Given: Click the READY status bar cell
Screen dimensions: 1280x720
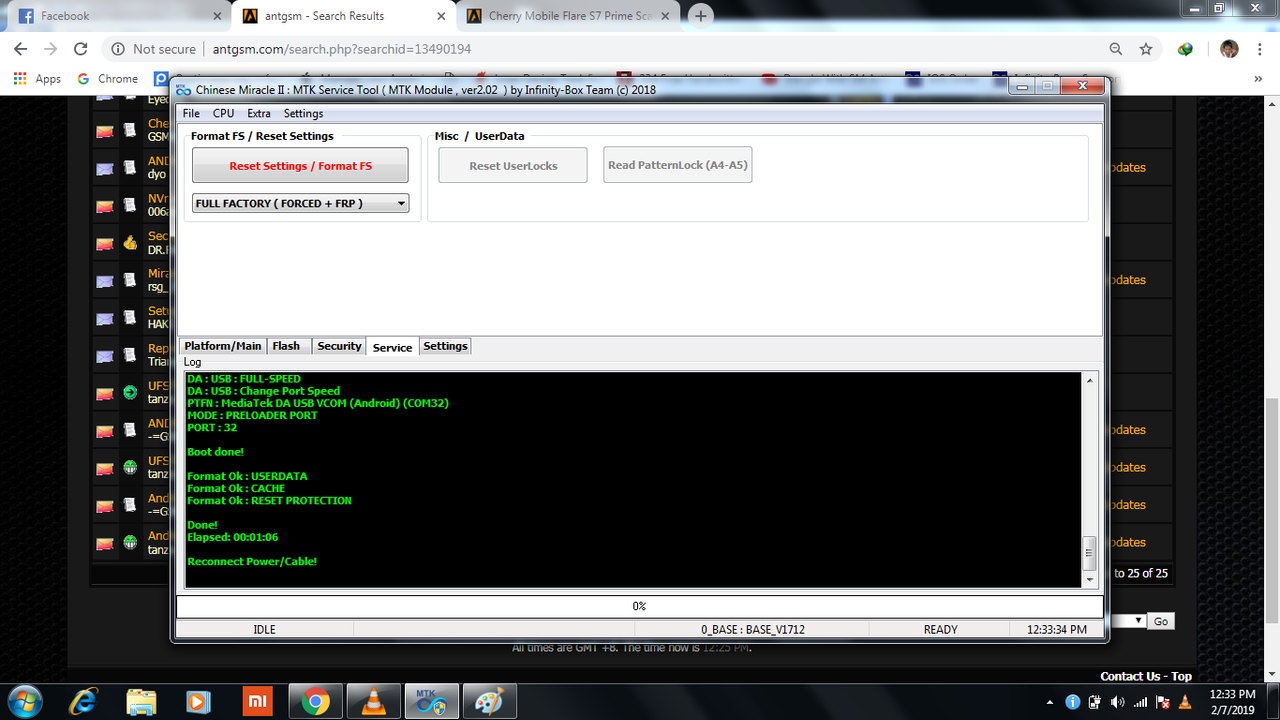Looking at the screenshot, I should coord(940,630).
